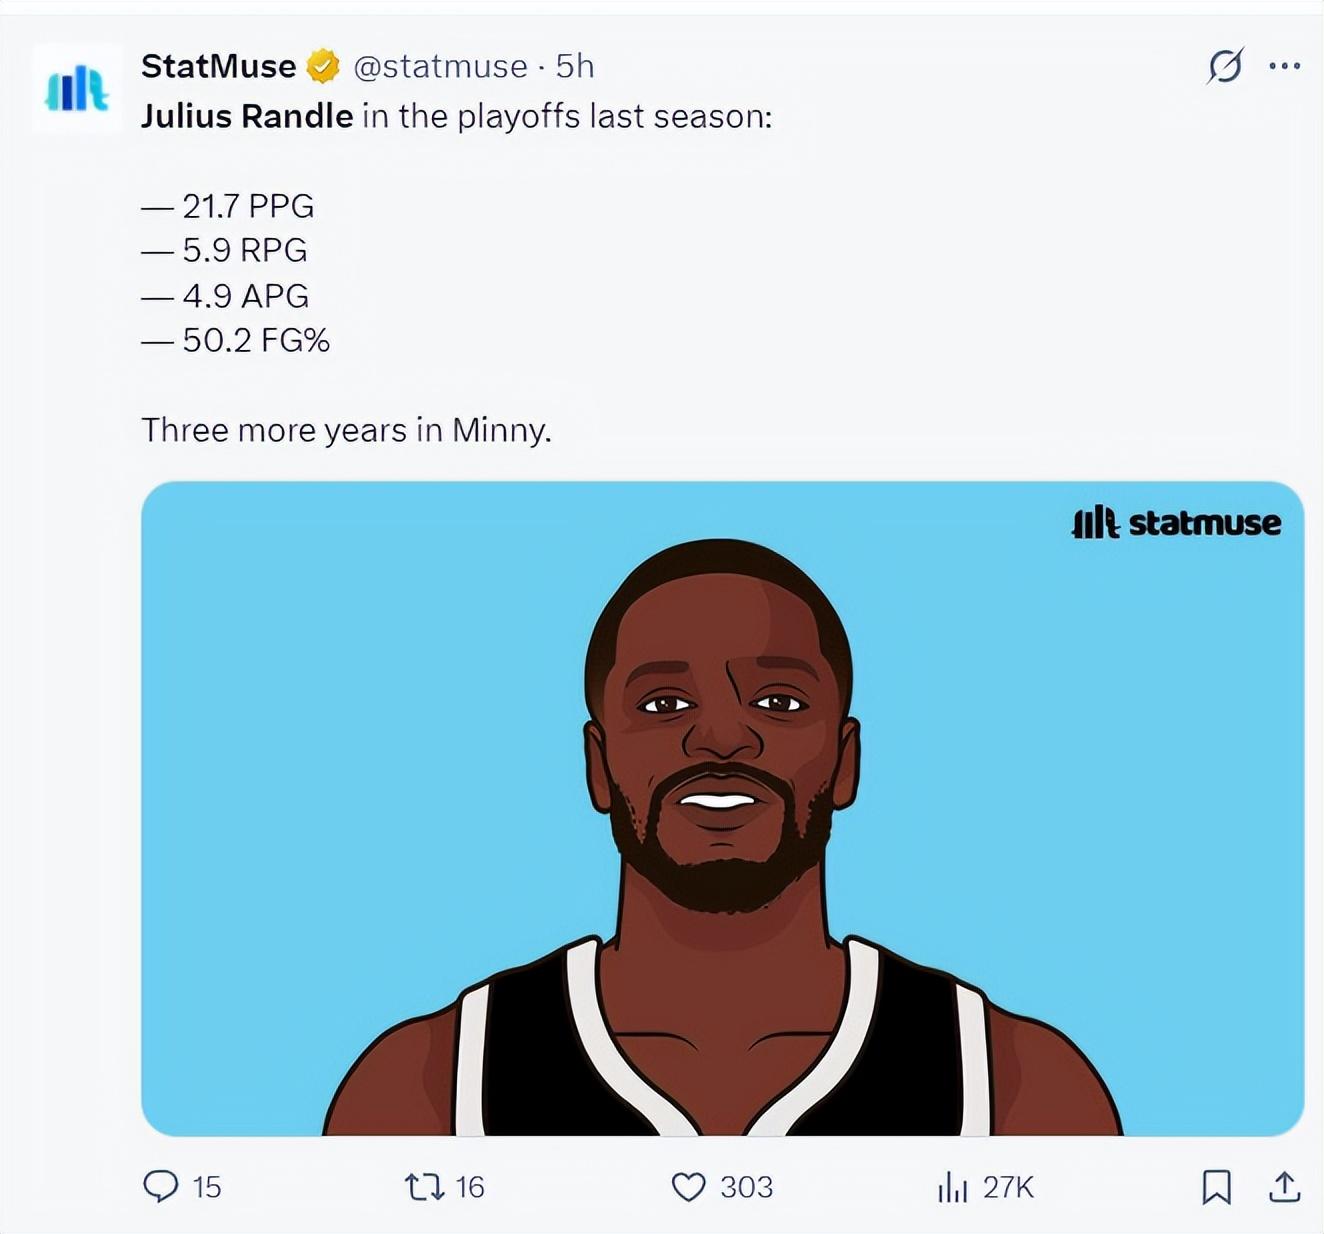Click the Grok icon on the post

(x=1225, y=66)
